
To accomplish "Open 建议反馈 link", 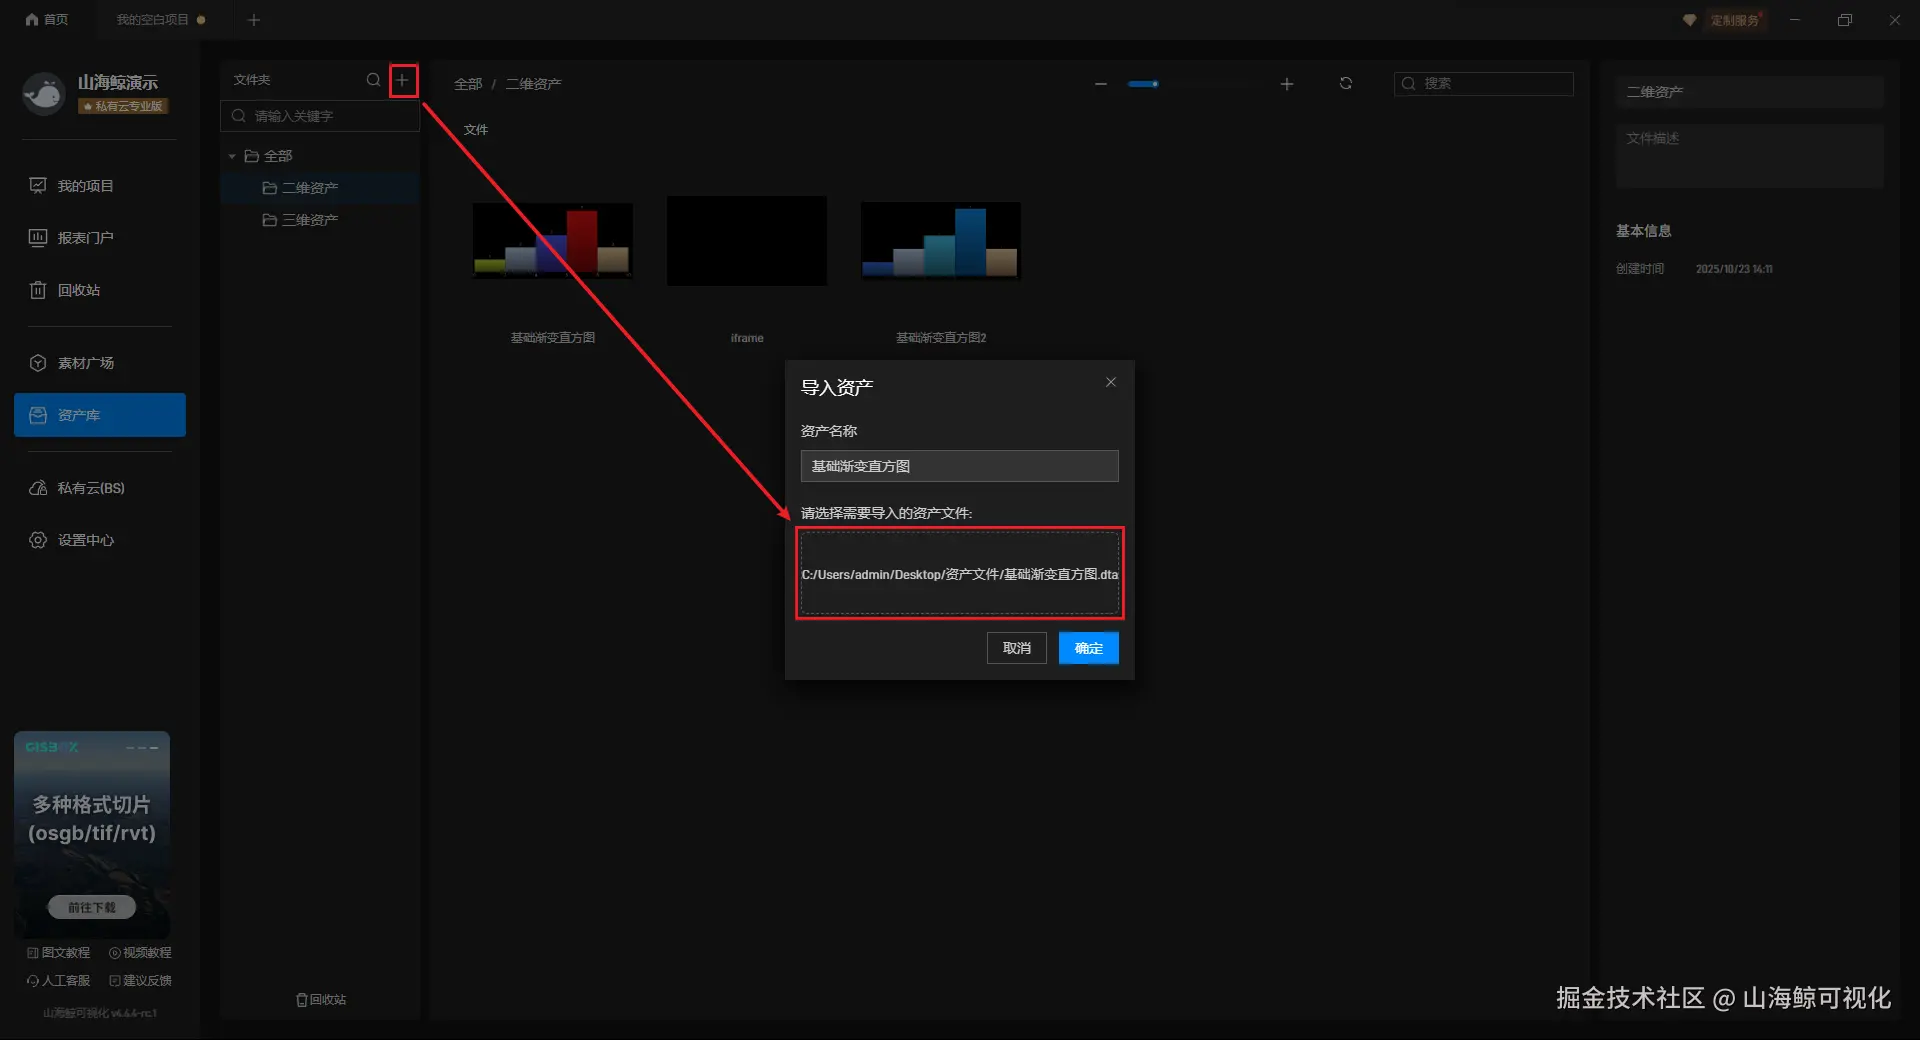I will (140, 981).
